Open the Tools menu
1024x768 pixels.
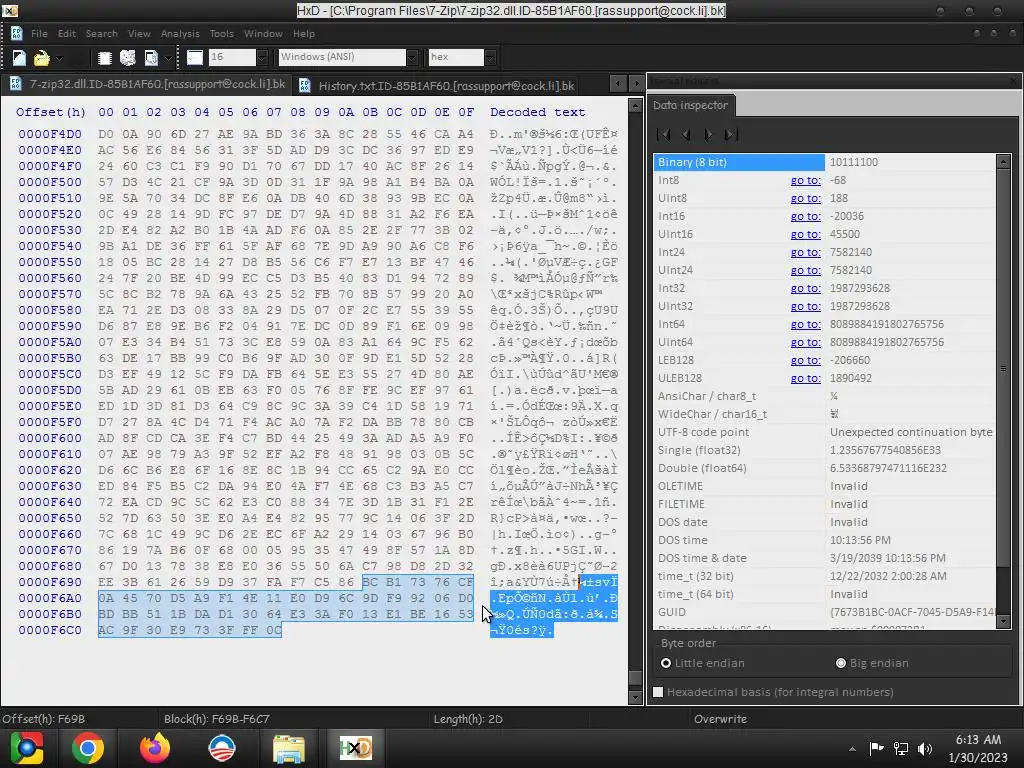point(221,33)
